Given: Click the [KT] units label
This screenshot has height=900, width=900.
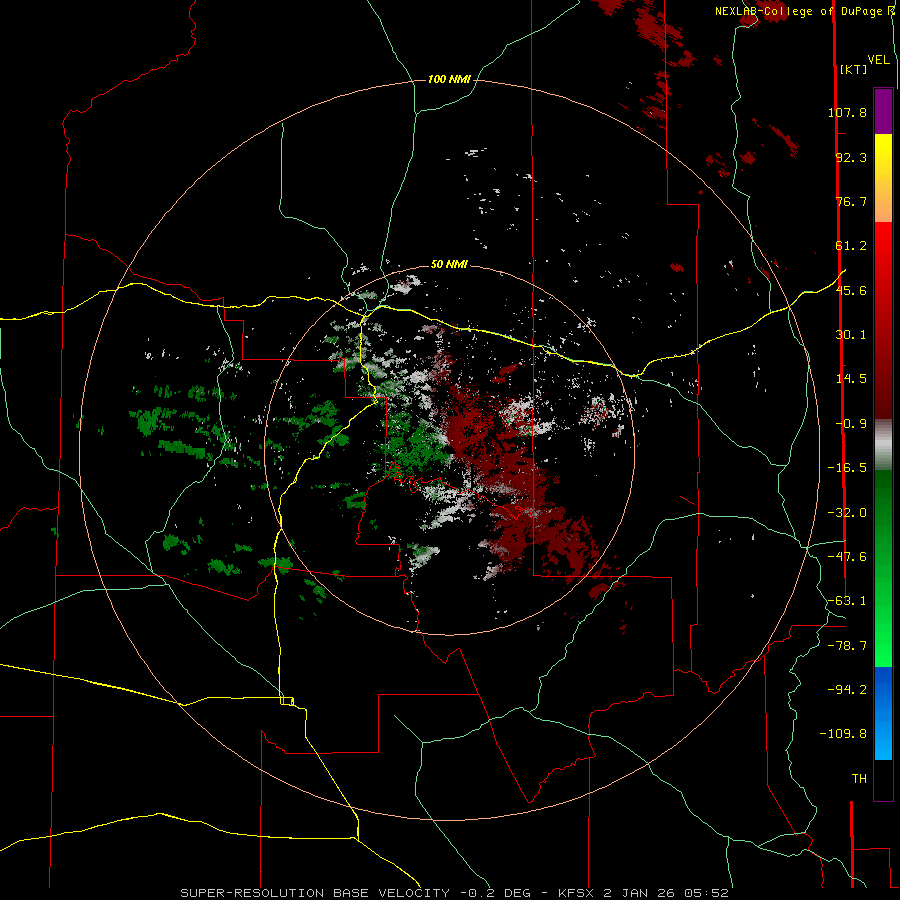Looking at the screenshot, I should click(x=853, y=69).
